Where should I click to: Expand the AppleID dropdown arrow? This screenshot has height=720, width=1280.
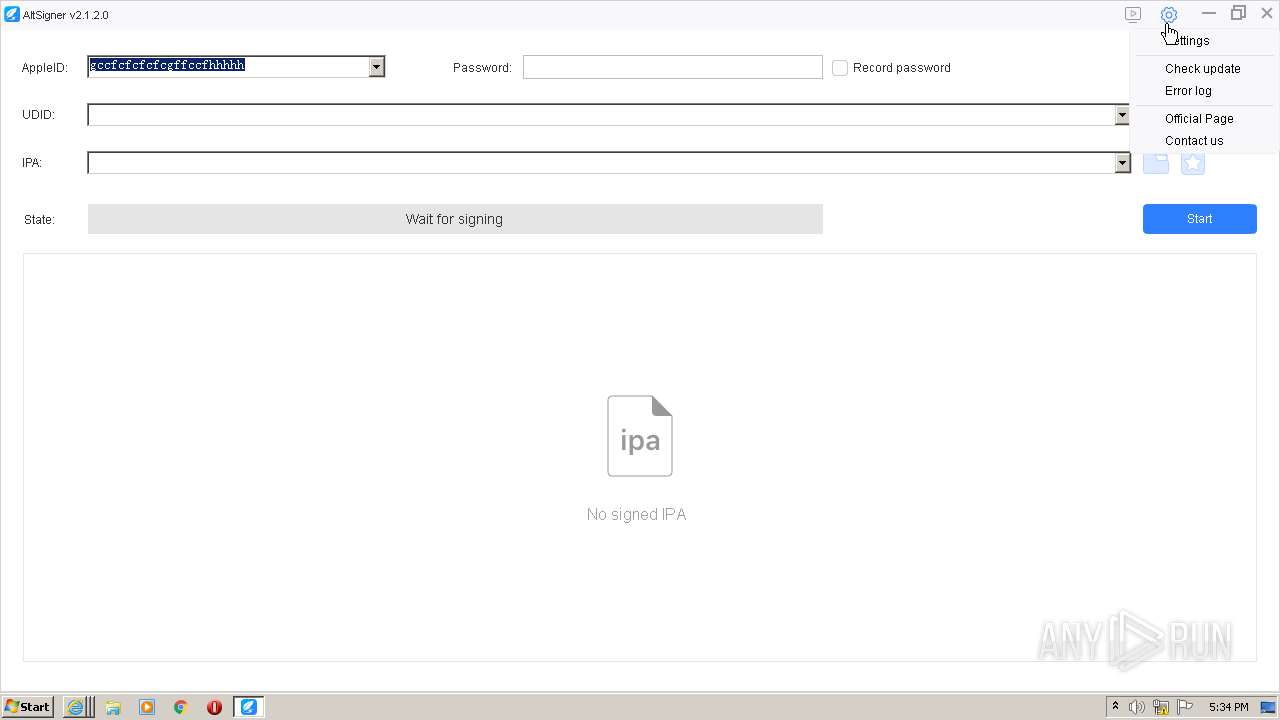tap(376, 67)
